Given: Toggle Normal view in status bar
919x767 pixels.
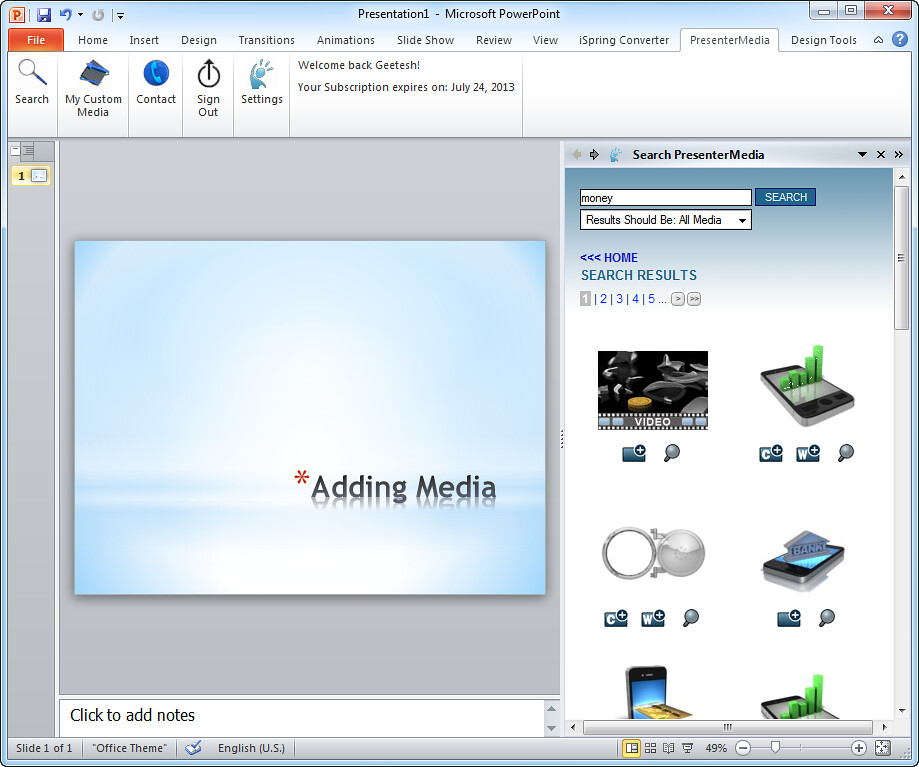Looking at the screenshot, I should (x=633, y=748).
